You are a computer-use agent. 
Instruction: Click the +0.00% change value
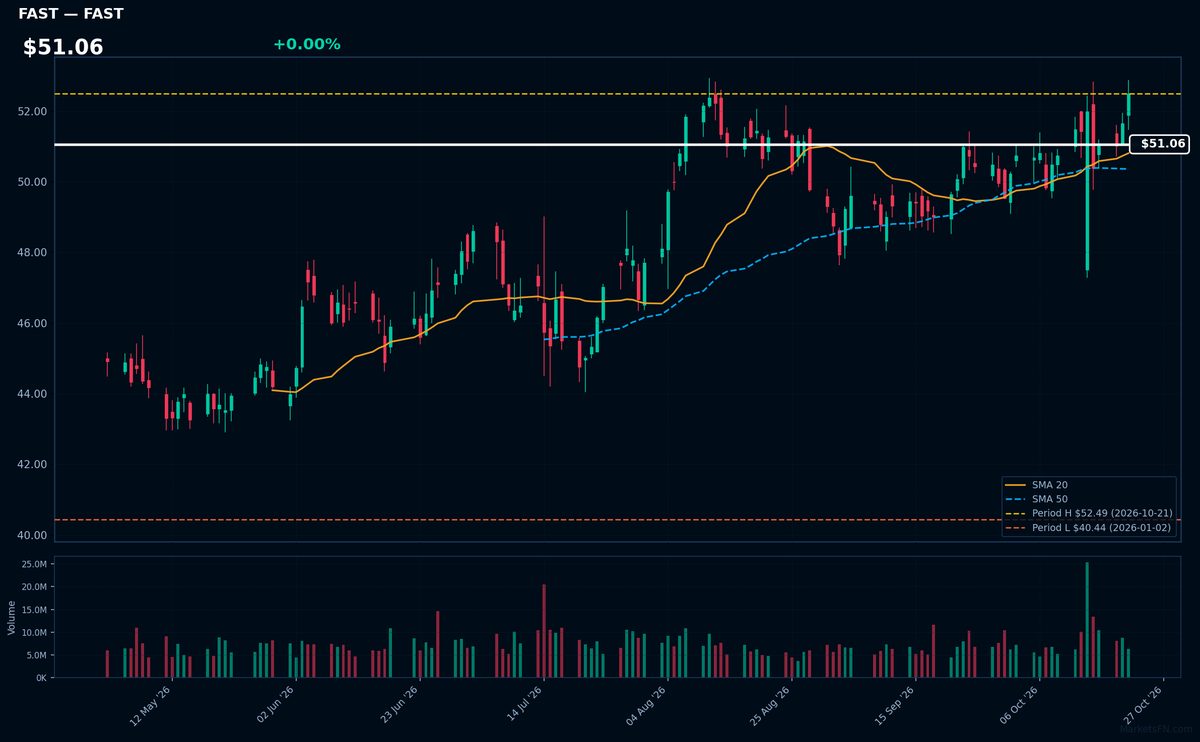pyautogui.click(x=306, y=44)
